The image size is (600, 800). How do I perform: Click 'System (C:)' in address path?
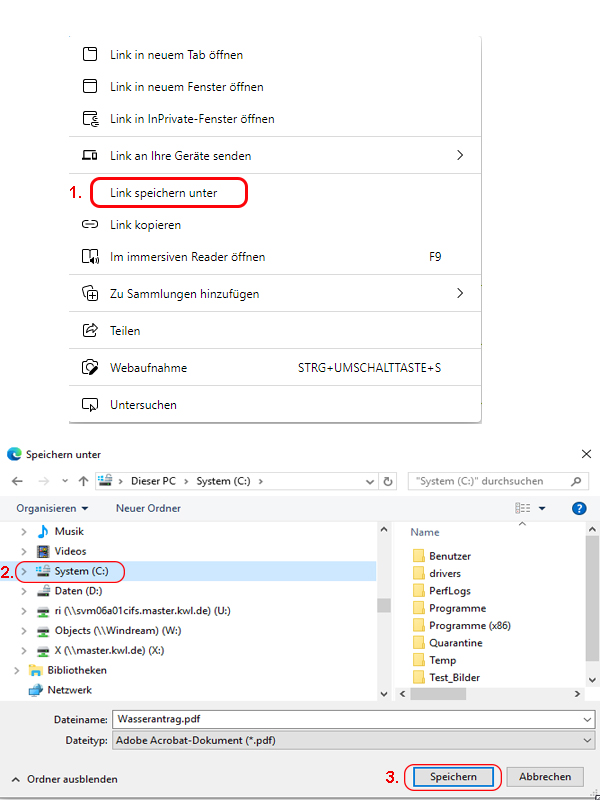(223, 481)
